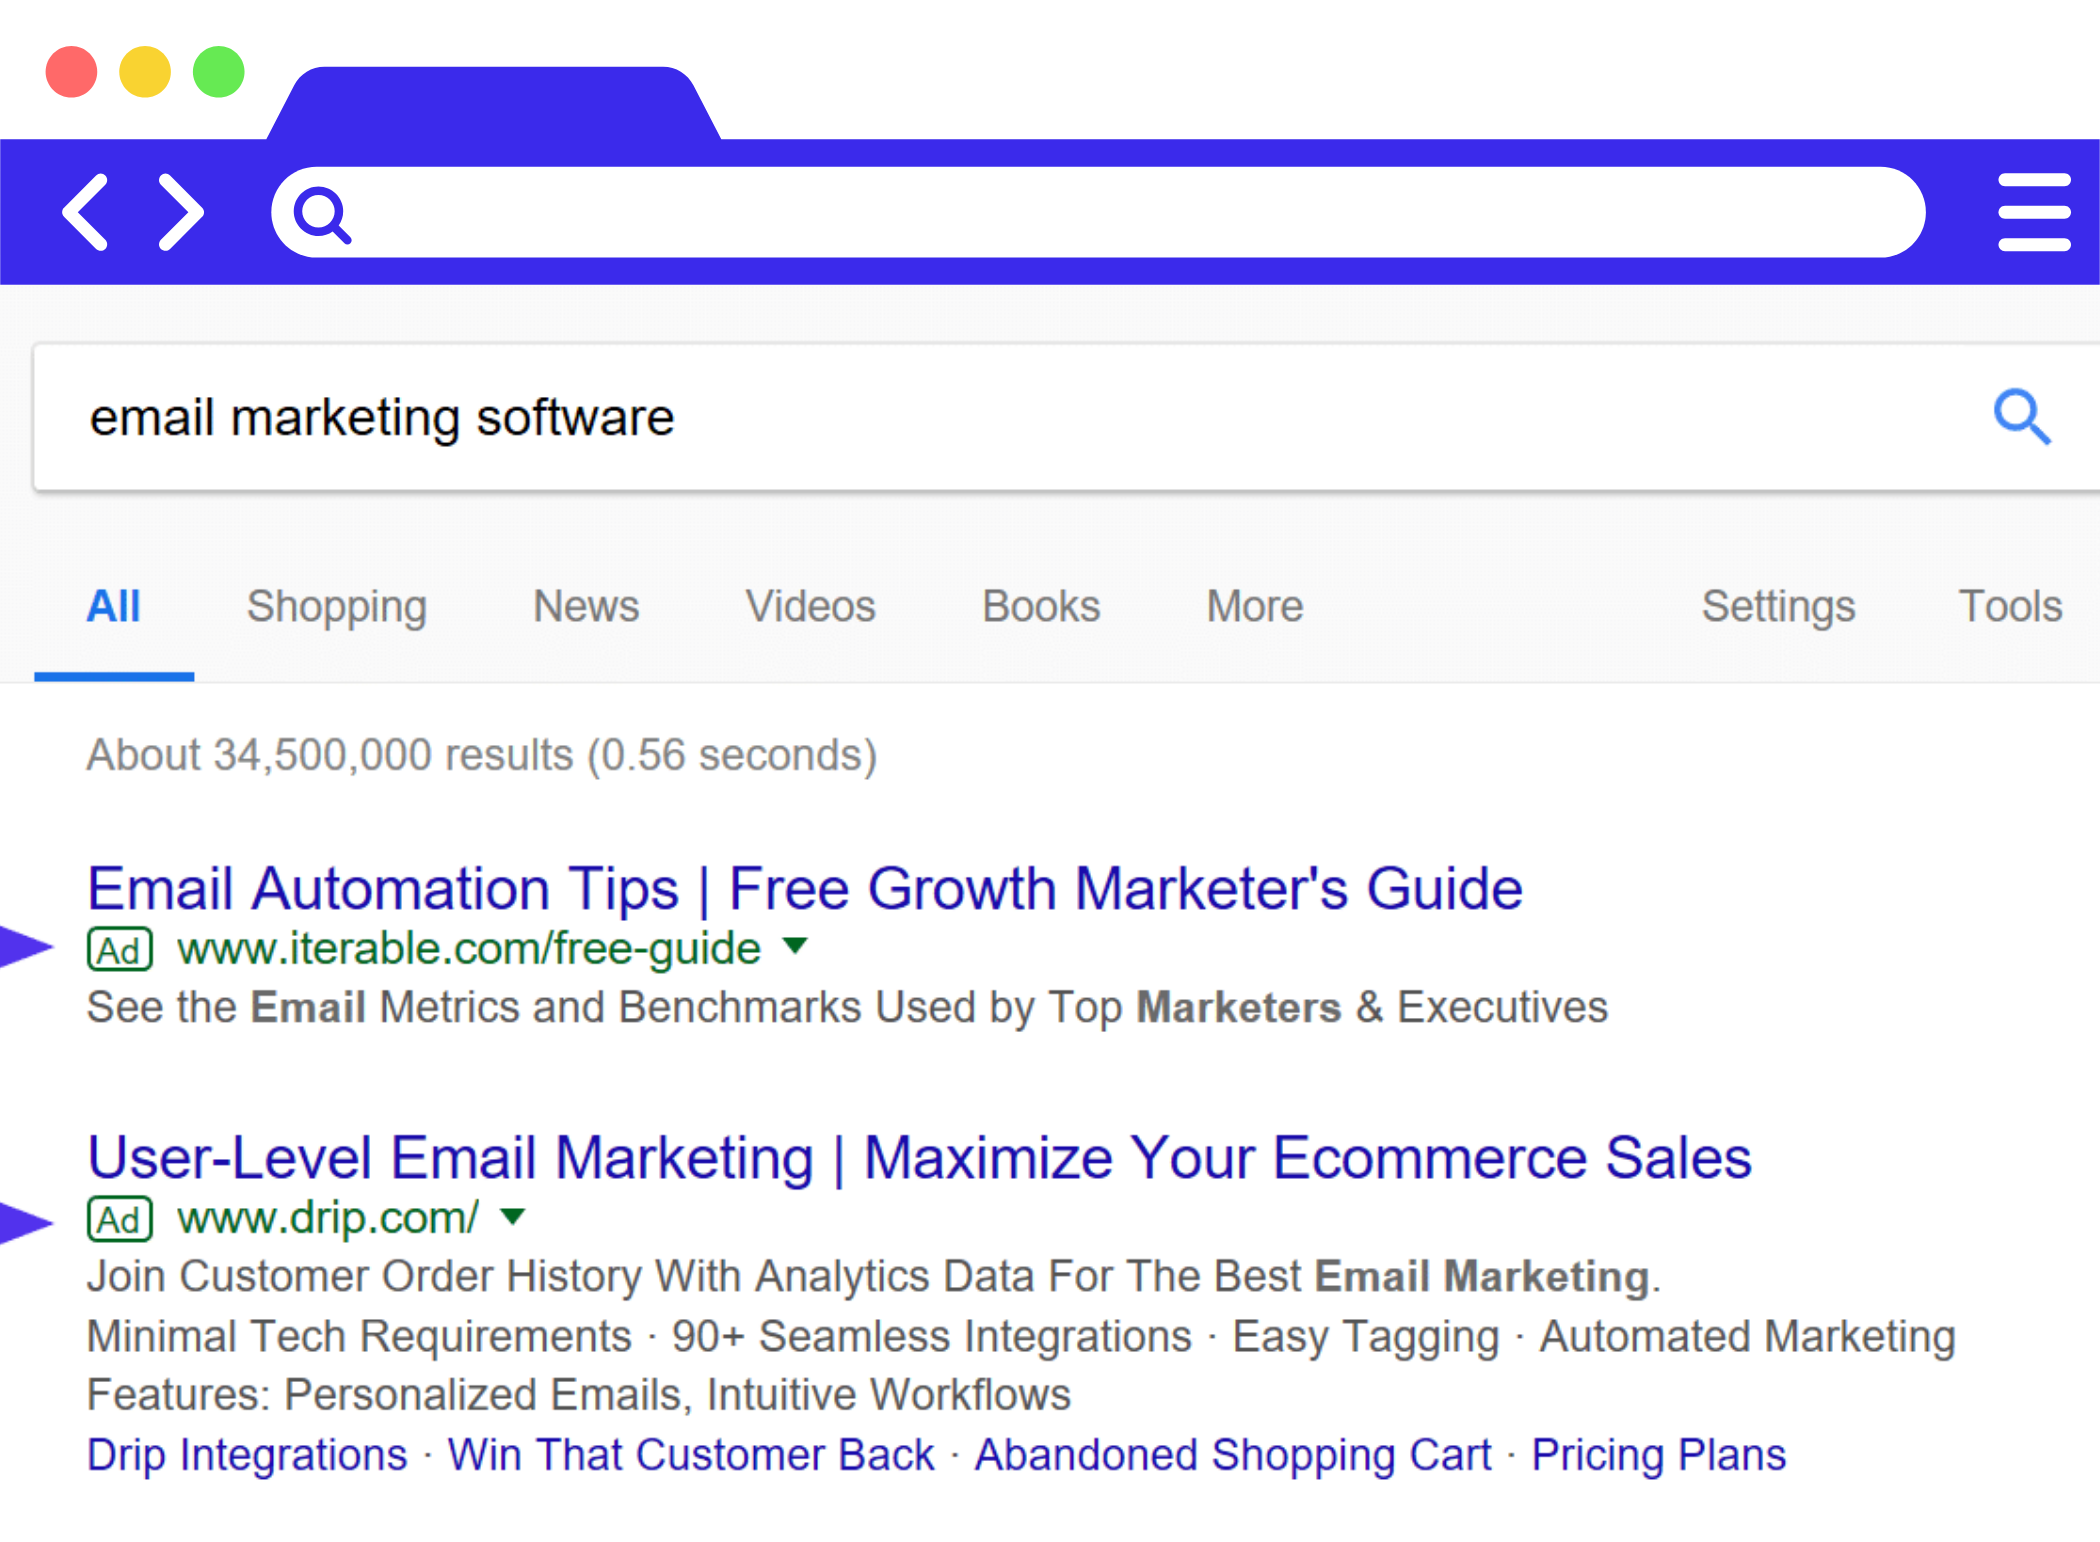2100x1542 pixels.
Task: Click the Ad badge beside iterable.com
Action: point(120,949)
